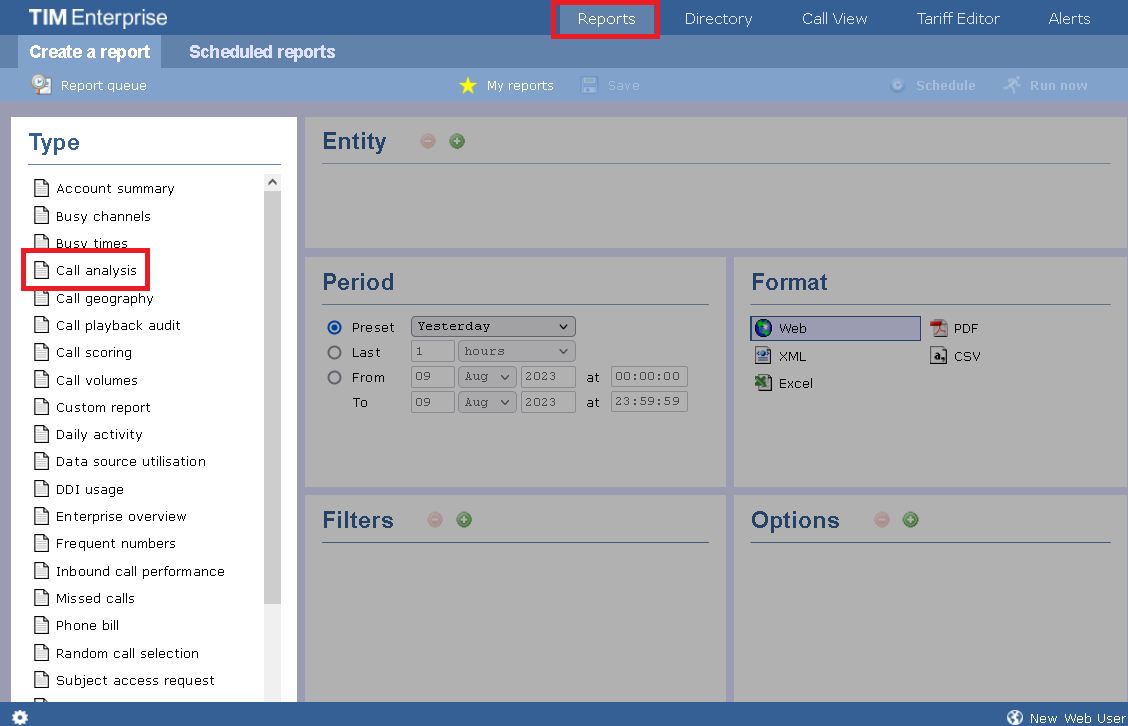Select the Call analysis report type

94,270
